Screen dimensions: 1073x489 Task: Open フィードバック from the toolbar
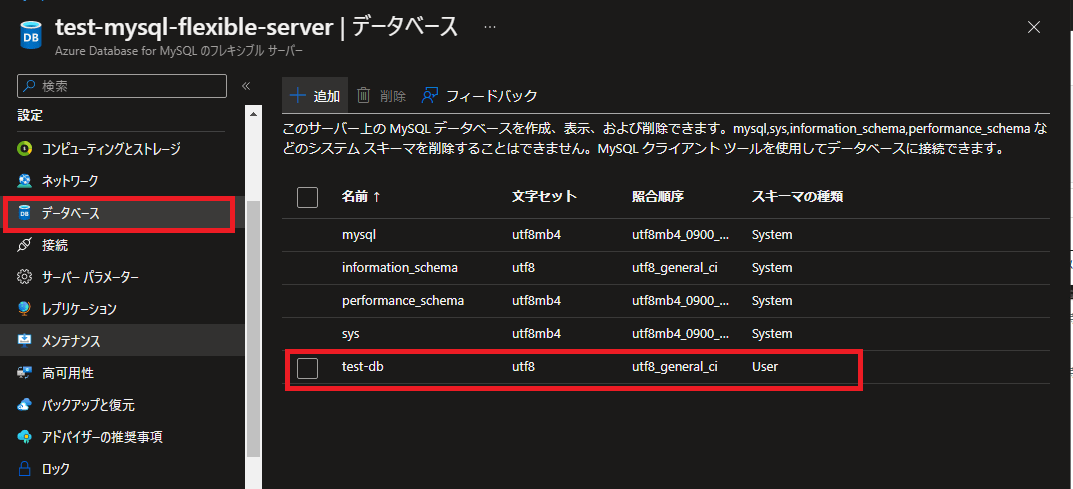[x=479, y=96]
